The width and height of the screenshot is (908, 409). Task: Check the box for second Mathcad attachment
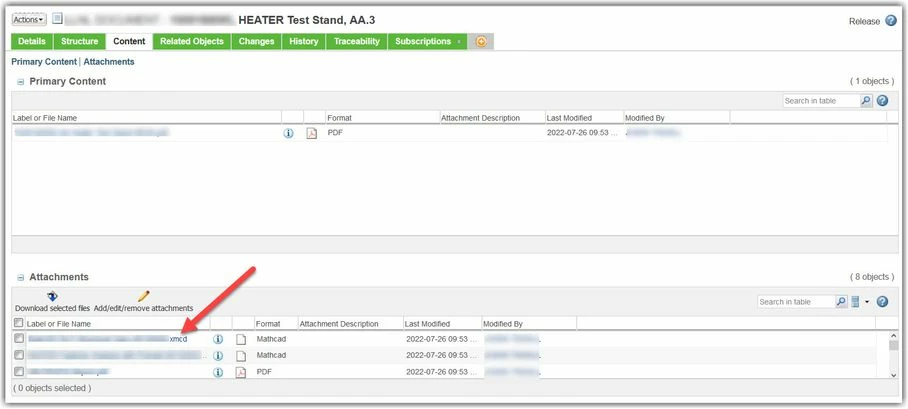[19, 355]
